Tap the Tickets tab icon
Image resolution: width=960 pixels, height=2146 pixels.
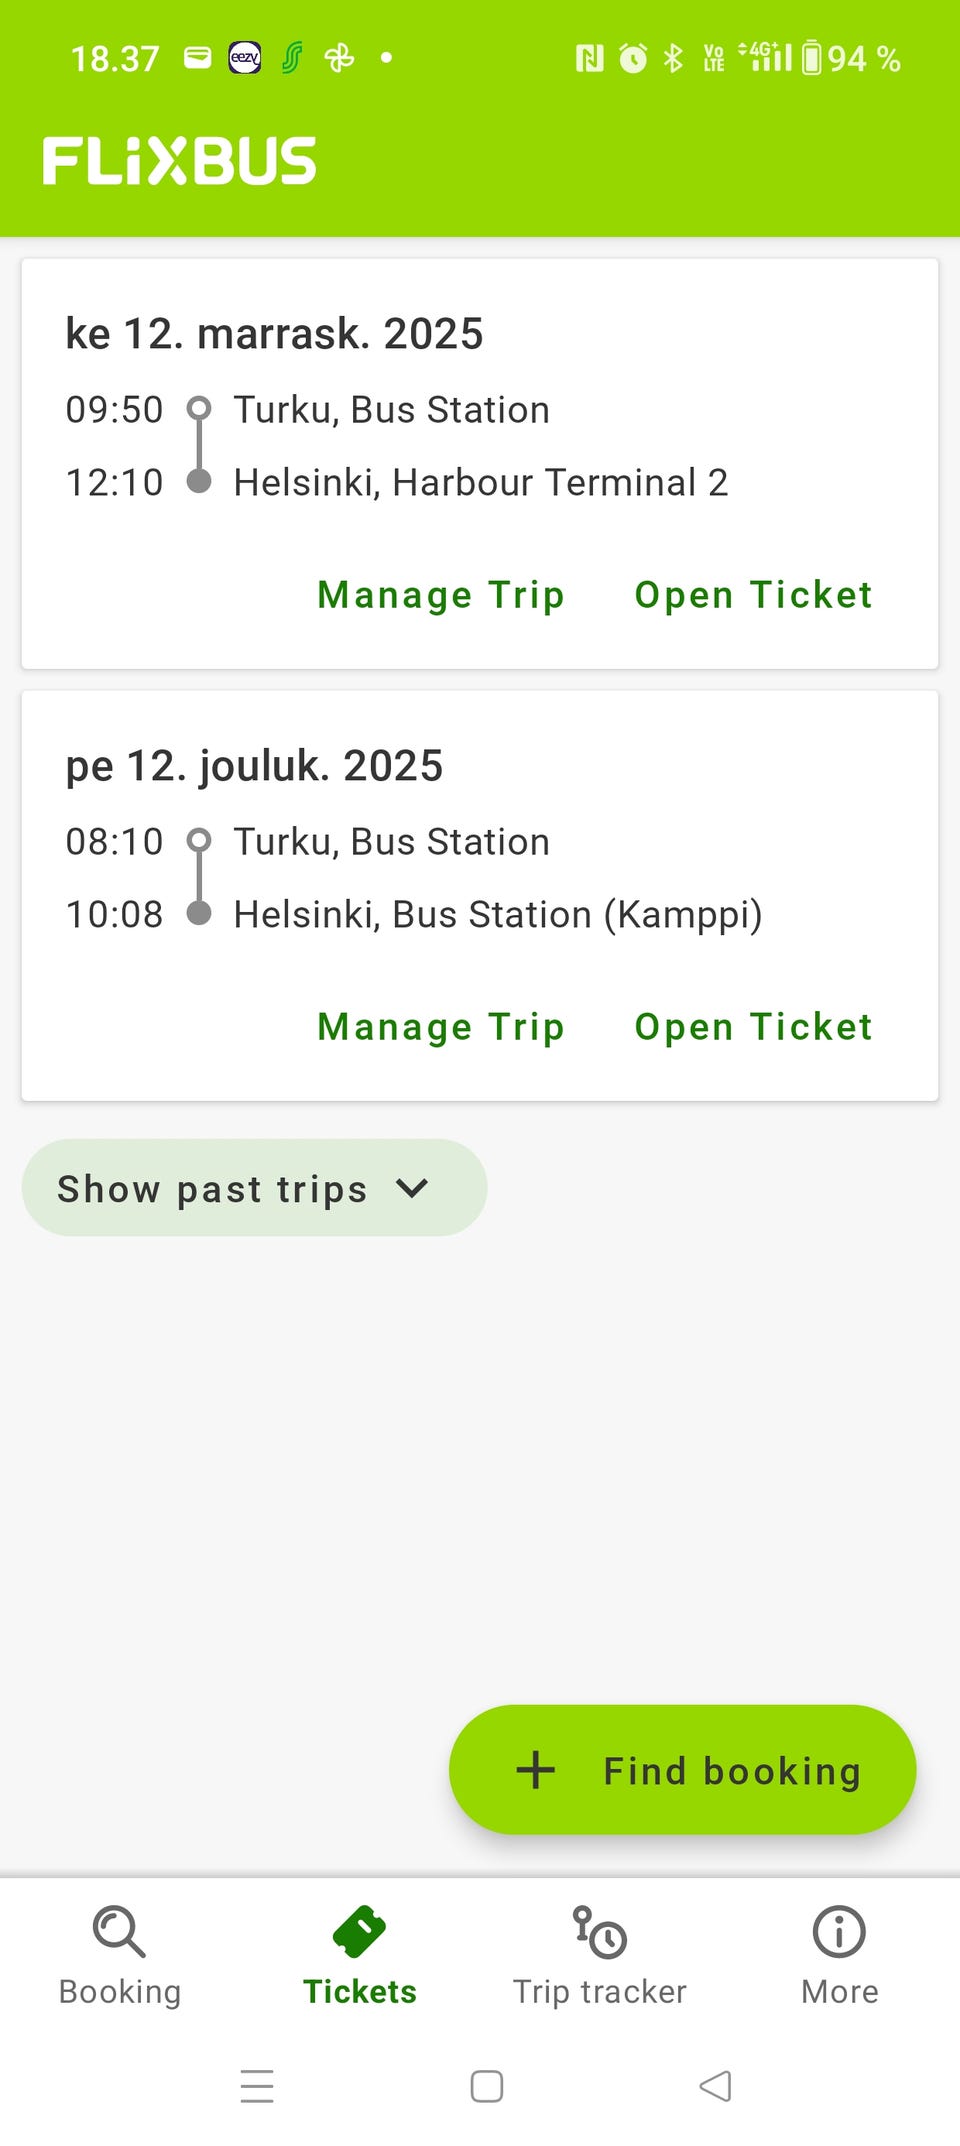coord(359,1931)
